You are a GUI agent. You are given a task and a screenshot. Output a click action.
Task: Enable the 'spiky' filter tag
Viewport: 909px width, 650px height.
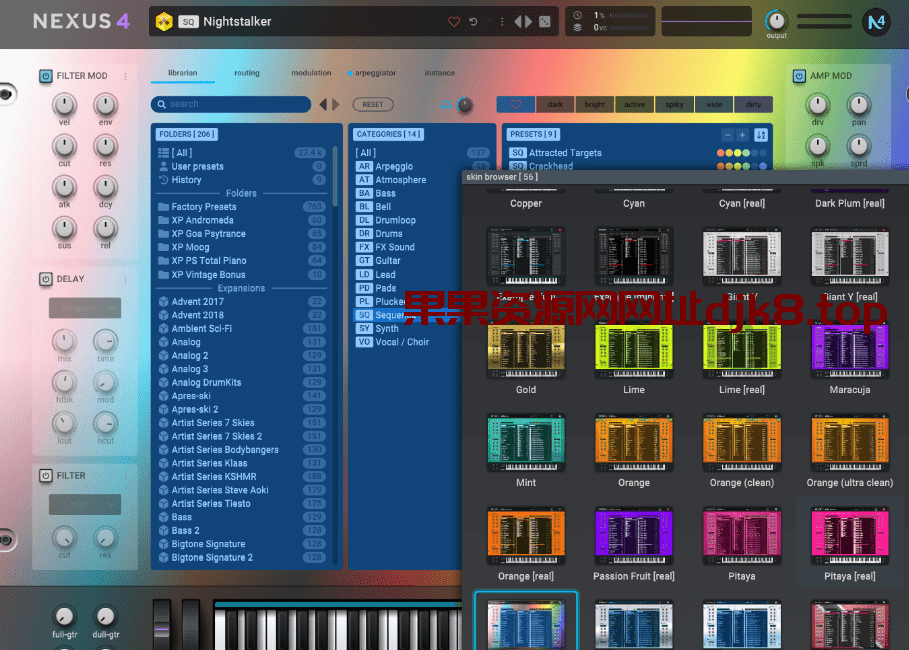pos(675,104)
